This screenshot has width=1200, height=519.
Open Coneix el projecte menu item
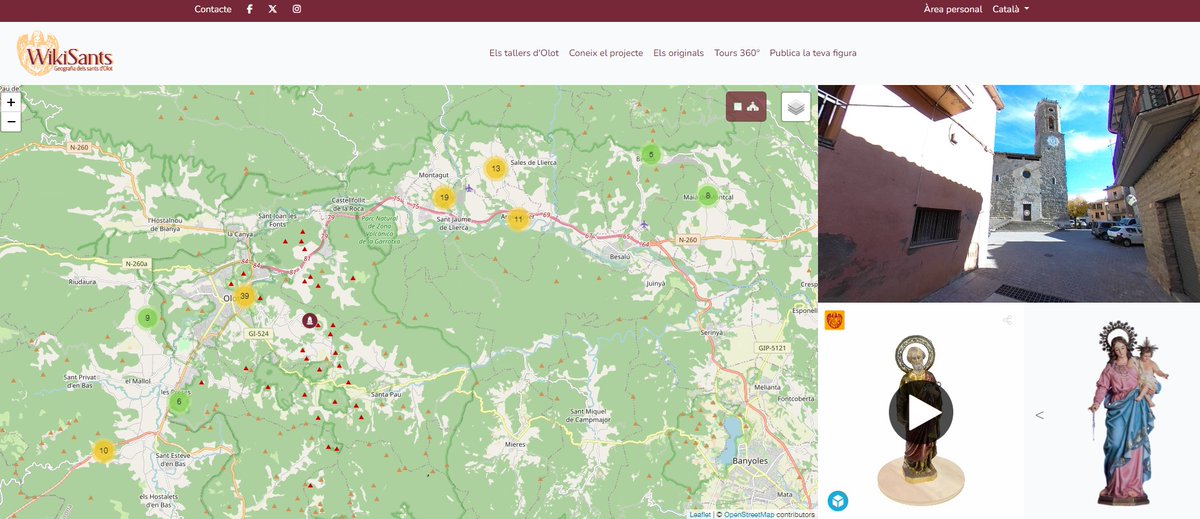click(606, 53)
